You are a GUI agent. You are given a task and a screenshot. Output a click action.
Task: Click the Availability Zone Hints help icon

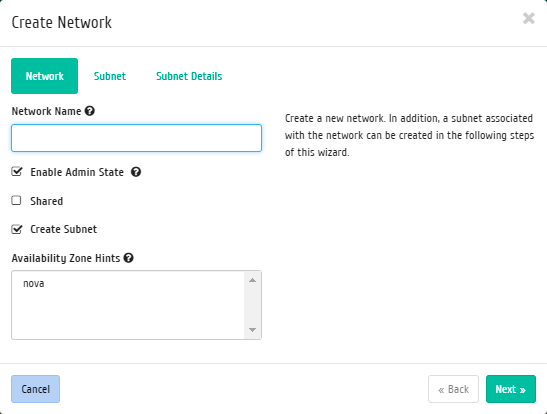click(x=128, y=258)
